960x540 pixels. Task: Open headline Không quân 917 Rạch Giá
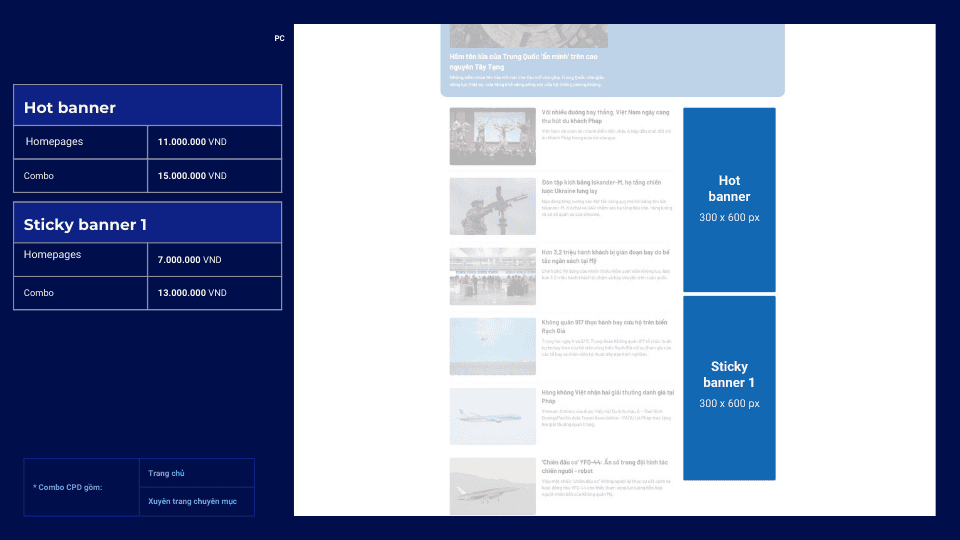604,327
